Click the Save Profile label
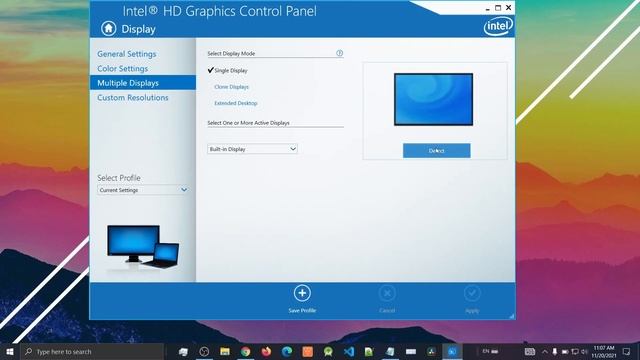 pos(302,311)
